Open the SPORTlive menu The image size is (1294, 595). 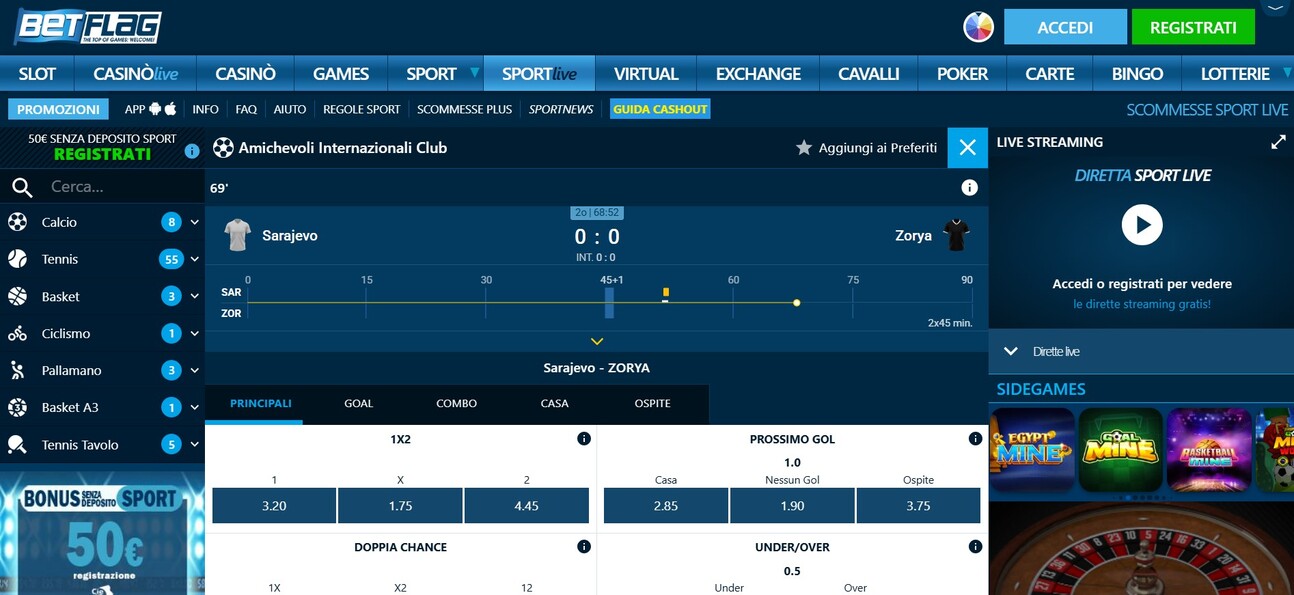pos(539,73)
